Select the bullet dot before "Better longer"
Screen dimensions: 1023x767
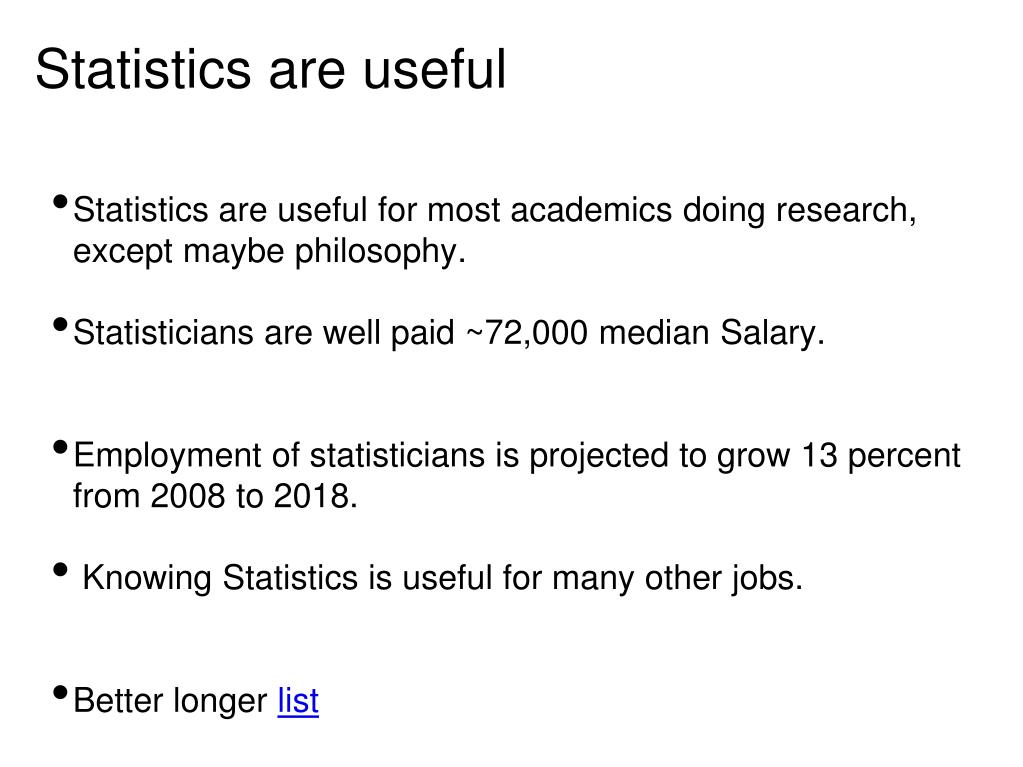tap(60, 693)
